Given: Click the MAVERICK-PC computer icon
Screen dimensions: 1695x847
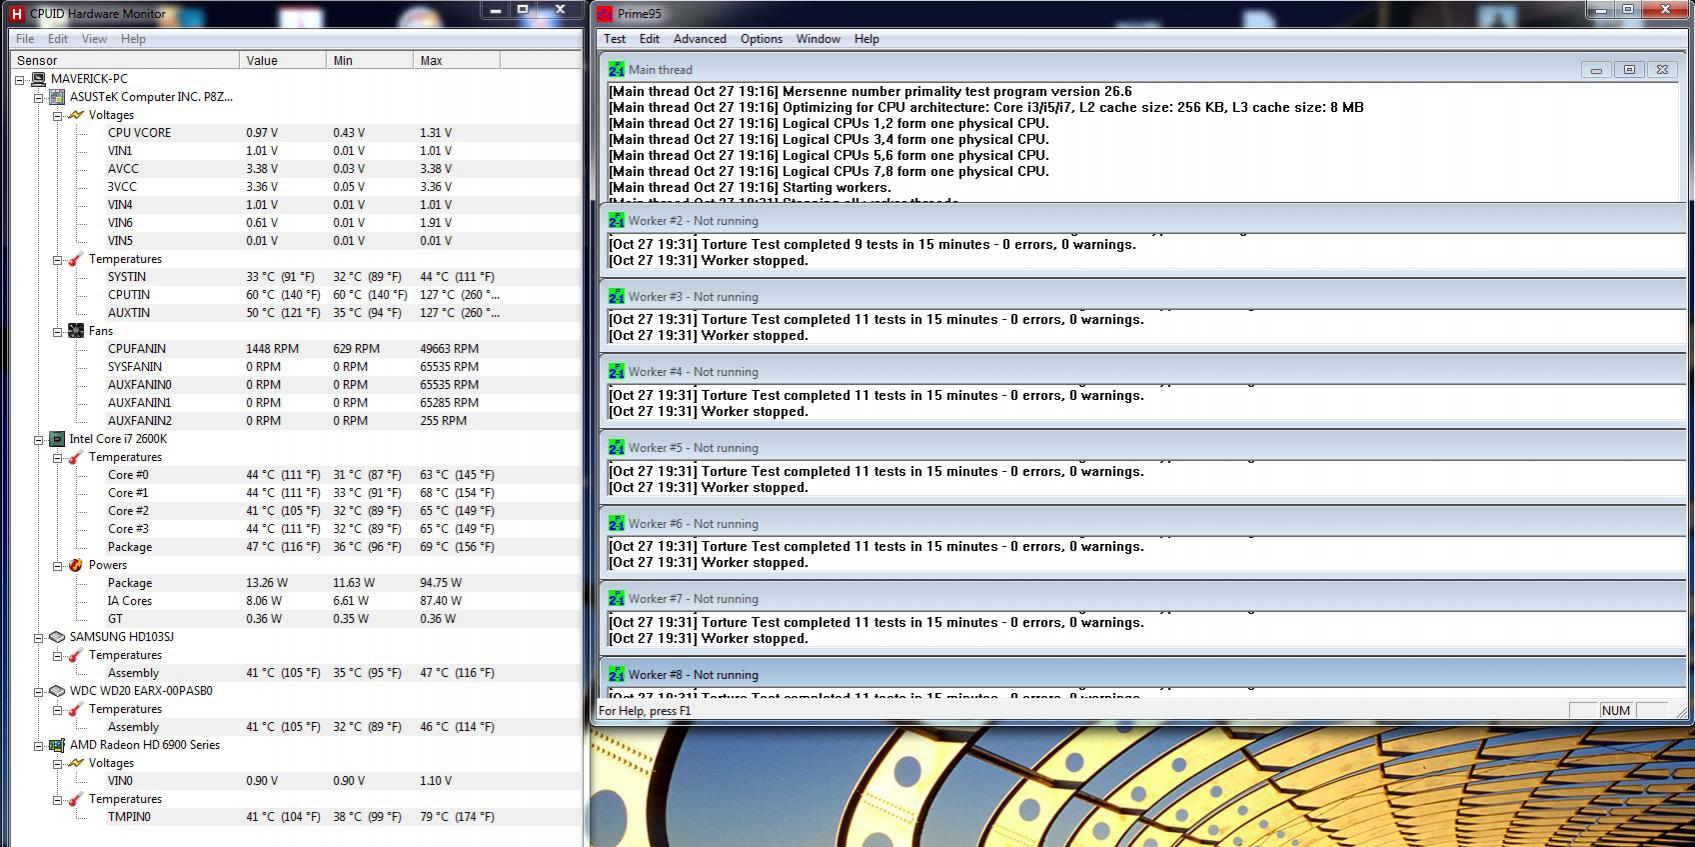Looking at the screenshot, I should click(x=39, y=78).
